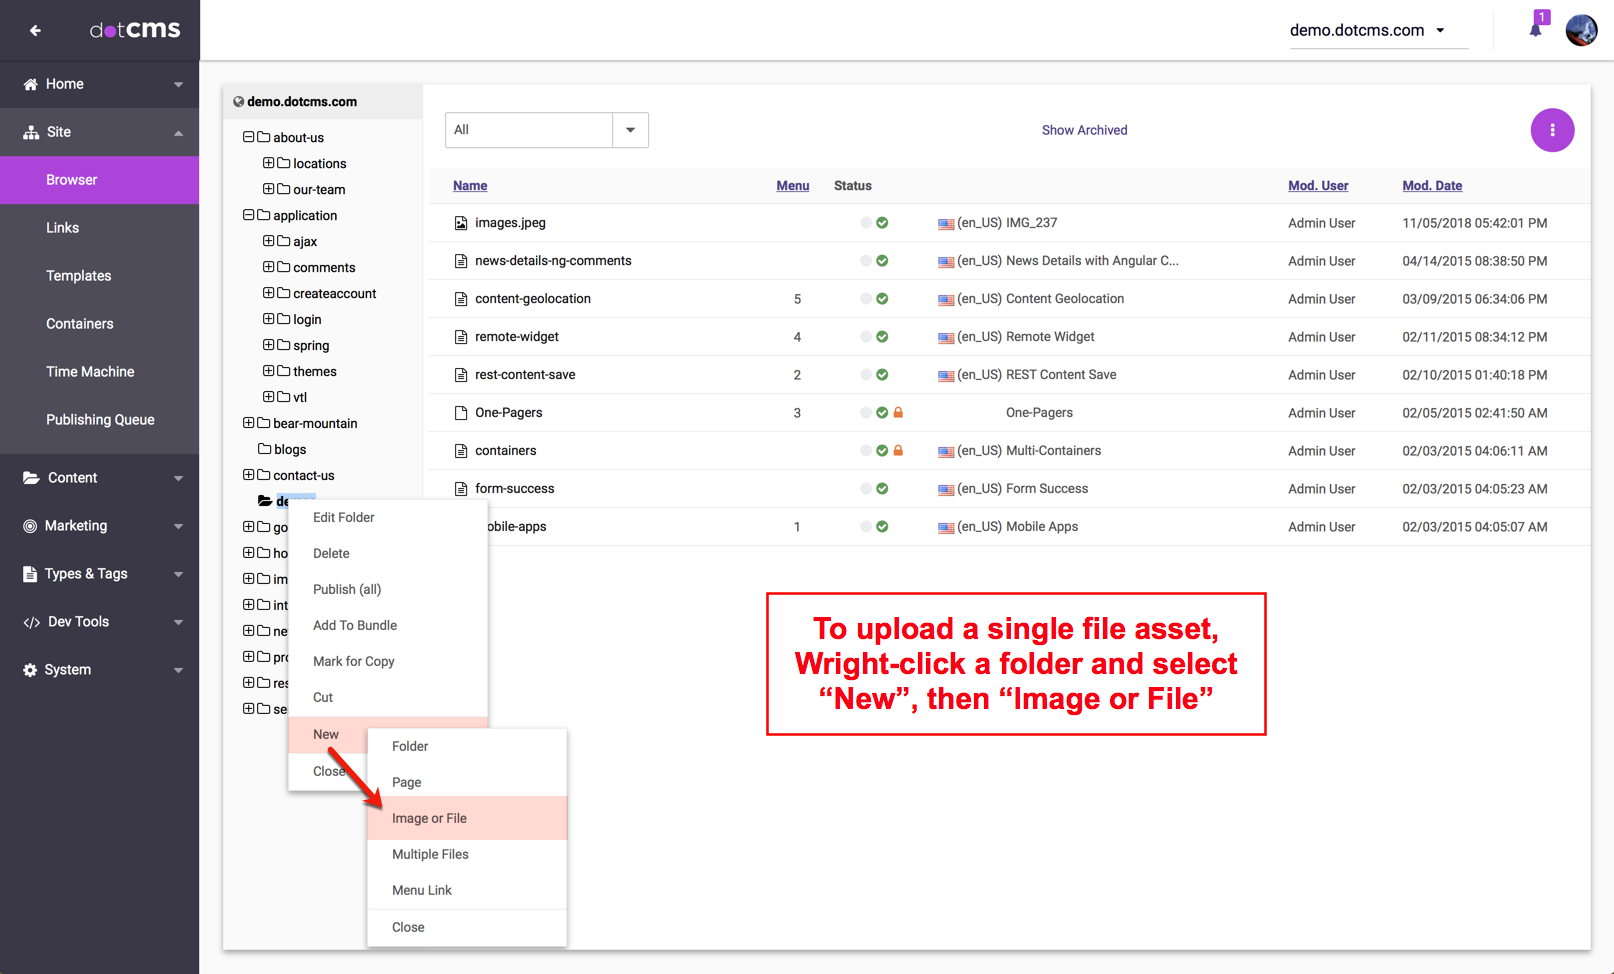Expand the Content navigation section
The image size is (1614, 974).
pos(100,478)
